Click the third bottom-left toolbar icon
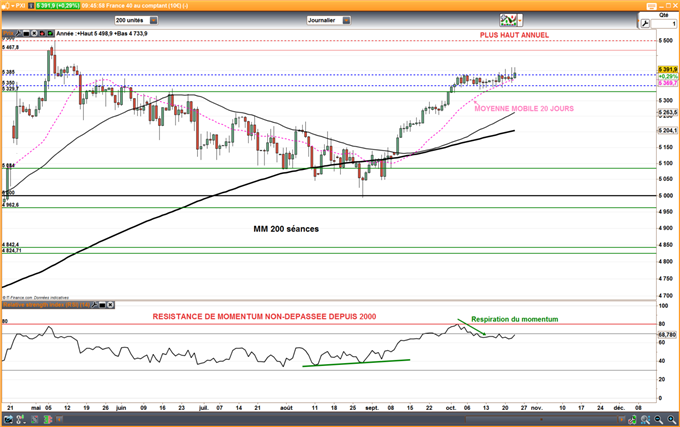The height and width of the screenshot is (427, 680). tap(35, 419)
